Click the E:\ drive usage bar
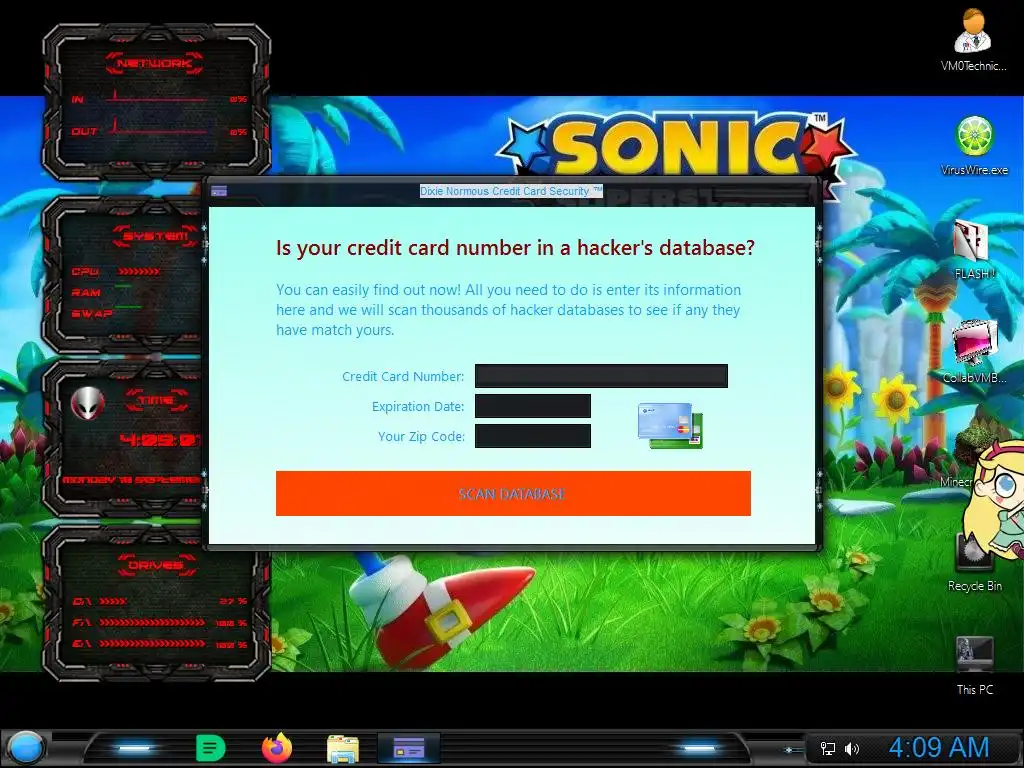 (152, 644)
